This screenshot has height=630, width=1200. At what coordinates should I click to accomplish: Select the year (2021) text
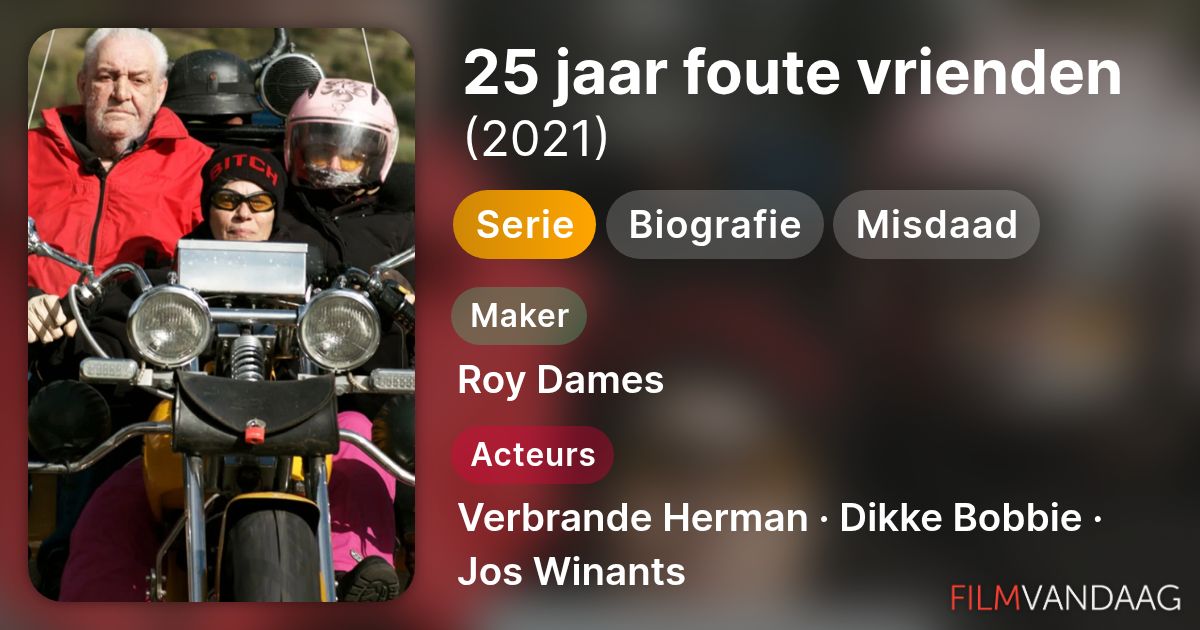click(x=536, y=141)
